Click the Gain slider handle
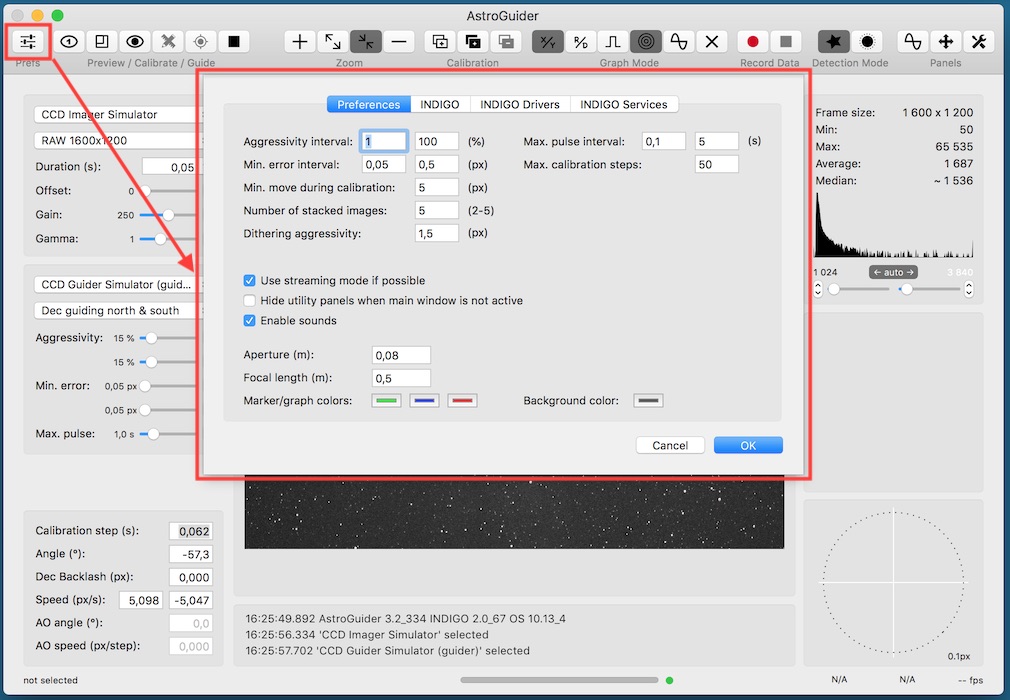Viewport: 1010px width, 700px height. tap(168, 215)
